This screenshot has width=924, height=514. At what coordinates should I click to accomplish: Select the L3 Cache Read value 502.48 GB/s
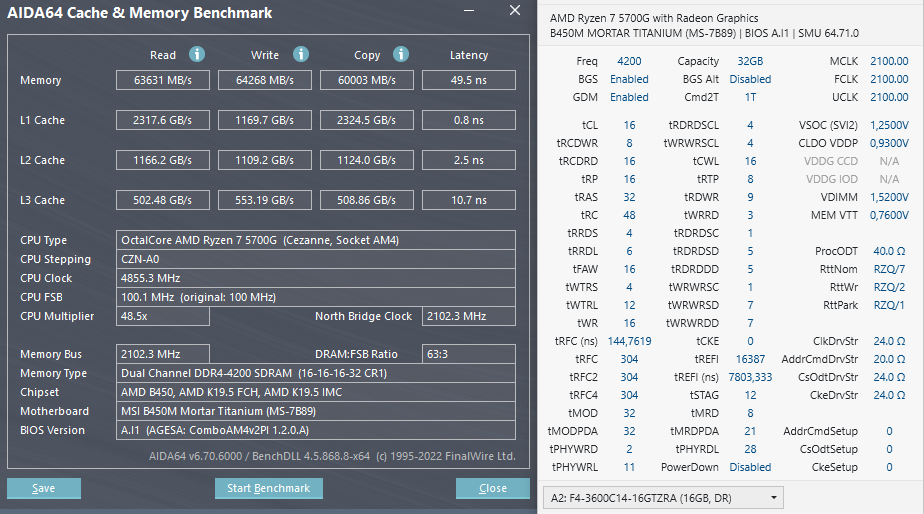point(163,200)
